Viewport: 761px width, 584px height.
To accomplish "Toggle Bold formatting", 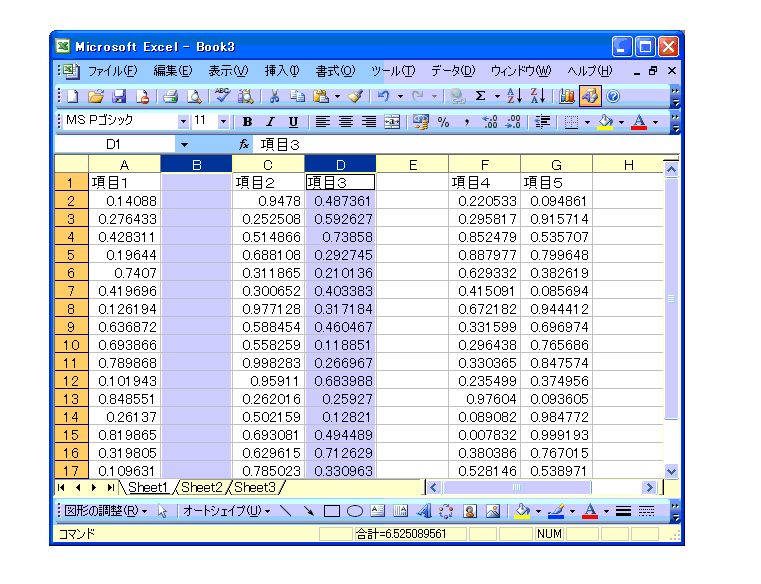I will (x=247, y=122).
